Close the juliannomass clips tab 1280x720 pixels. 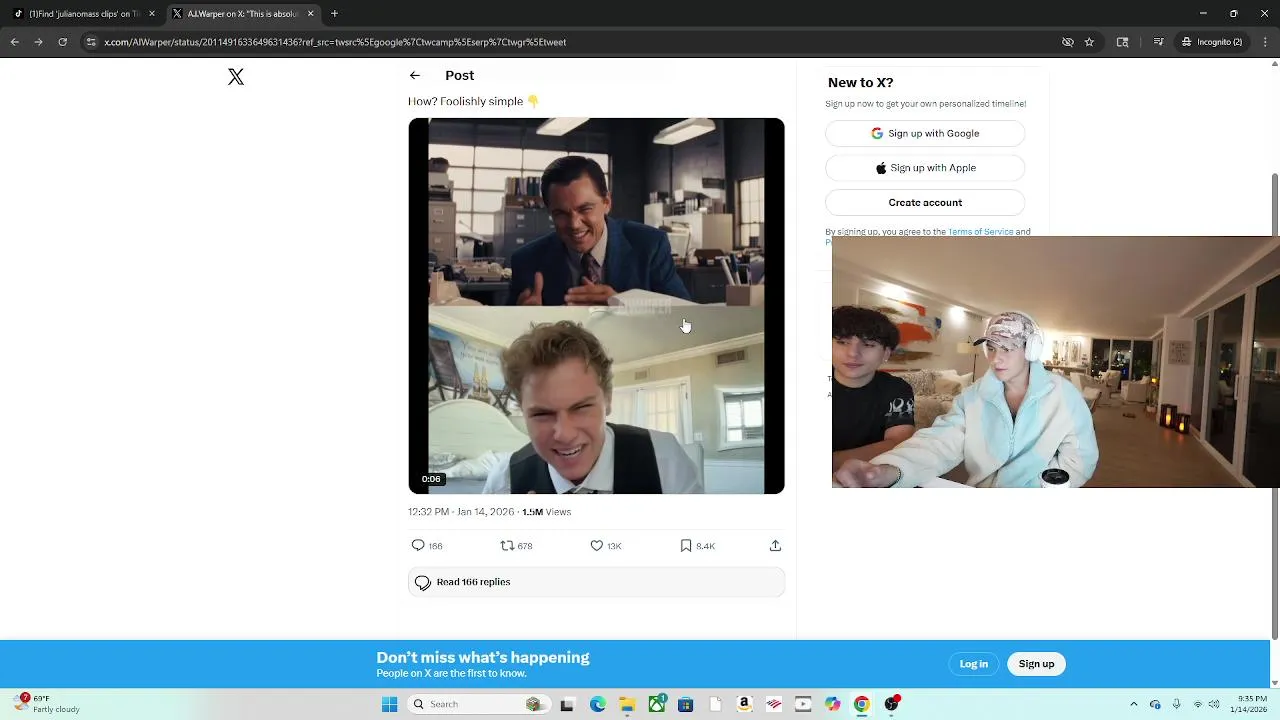(152, 14)
